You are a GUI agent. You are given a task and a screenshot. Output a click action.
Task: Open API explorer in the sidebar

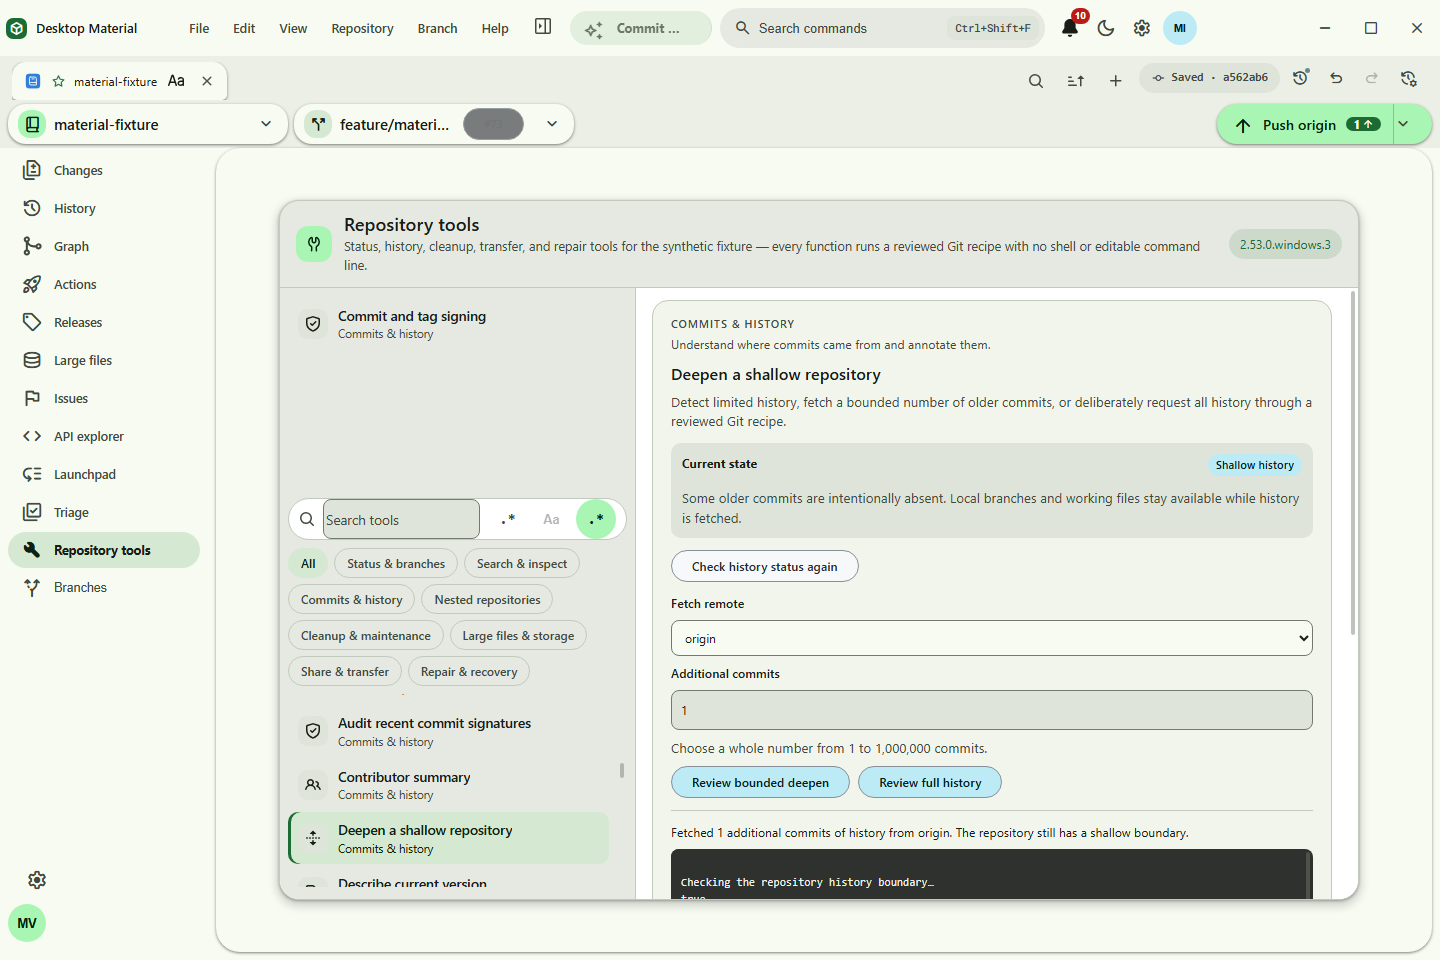(104, 436)
